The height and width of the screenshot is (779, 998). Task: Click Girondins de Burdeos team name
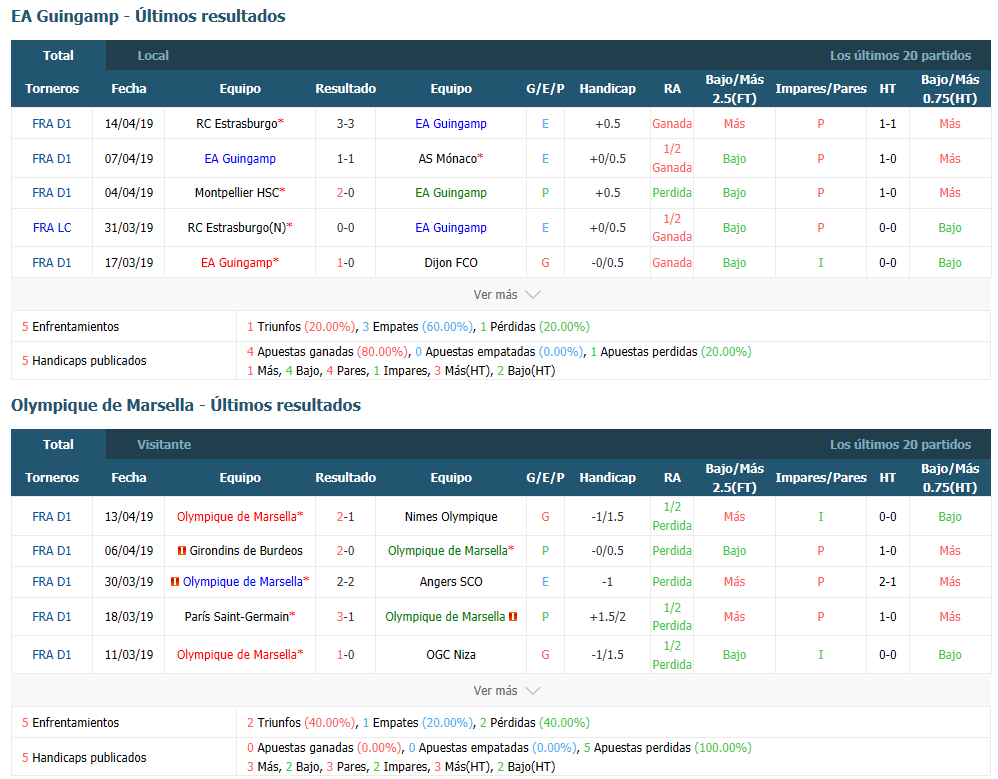246,551
